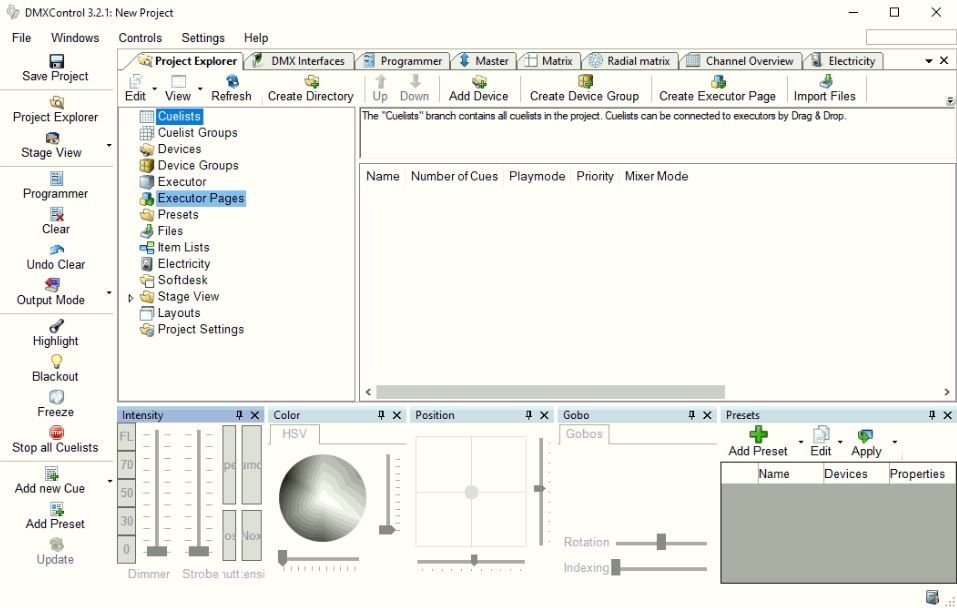This screenshot has height=608, width=957.
Task: Open the Controls menu
Action: tap(140, 38)
